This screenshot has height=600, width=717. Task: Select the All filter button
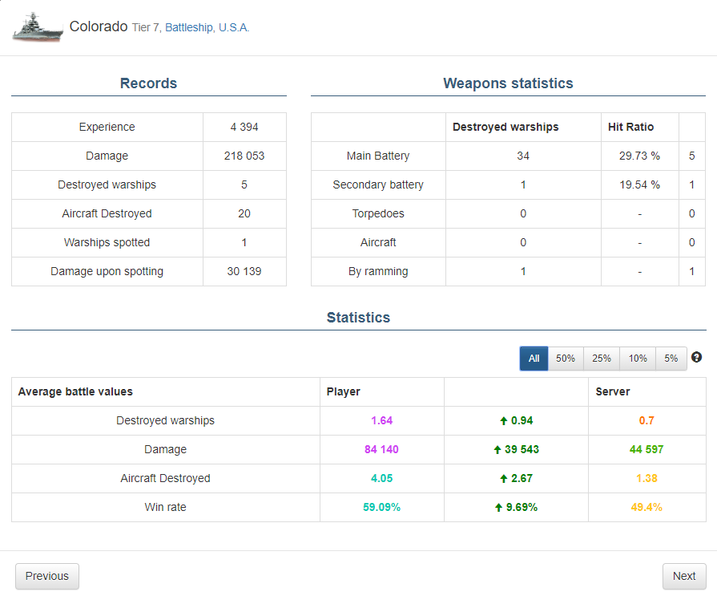[534, 359]
